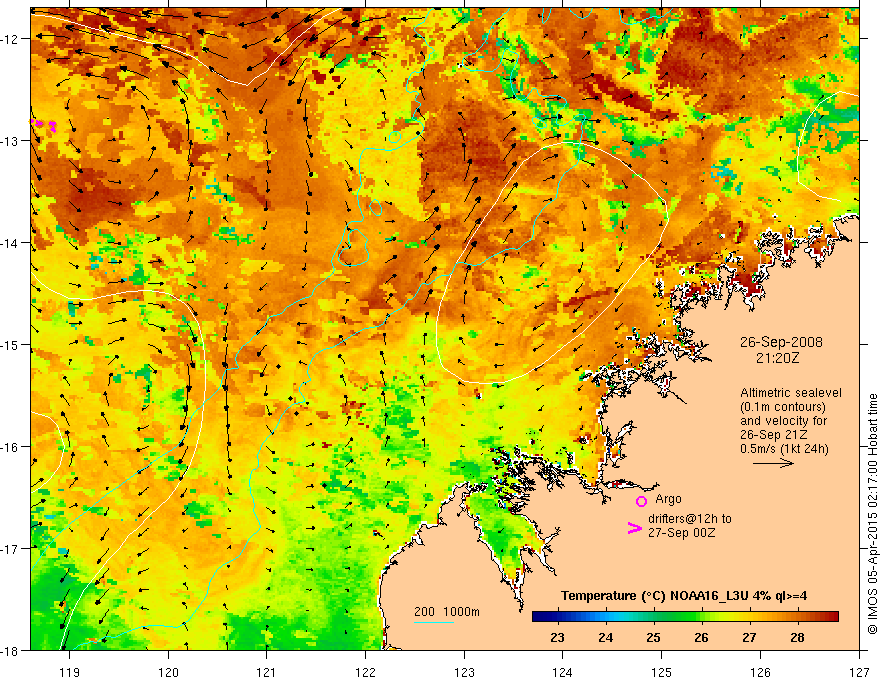Click the 'Argo' legend label
The height and width of the screenshot is (680, 880).
668,499
